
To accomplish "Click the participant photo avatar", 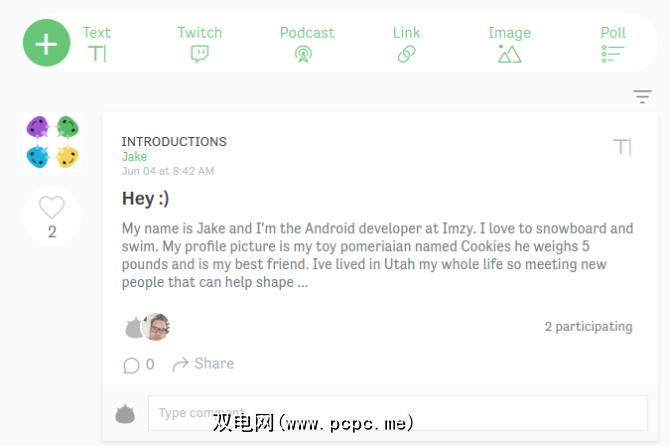I will click(156, 327).
